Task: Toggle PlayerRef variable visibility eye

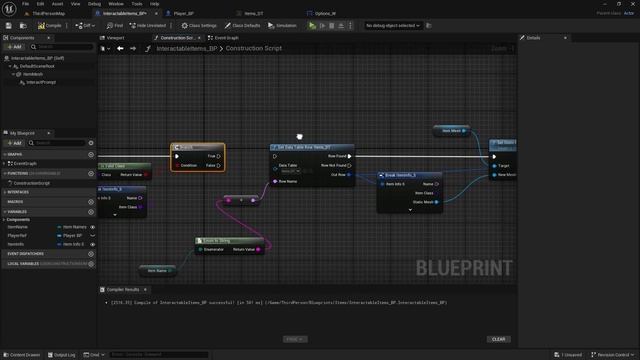Action: click(x=93, y=236)
